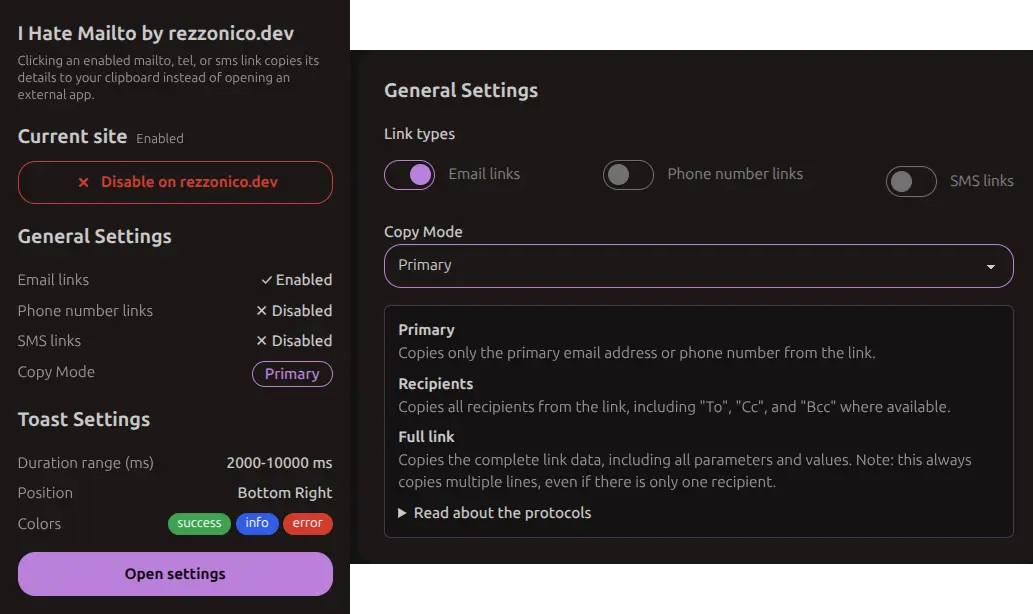The width and height of the screenshot is (1033, 614).
Task: Click the Position label in Toast Settings
Action: pyautogui.click(x=45, y=493)
